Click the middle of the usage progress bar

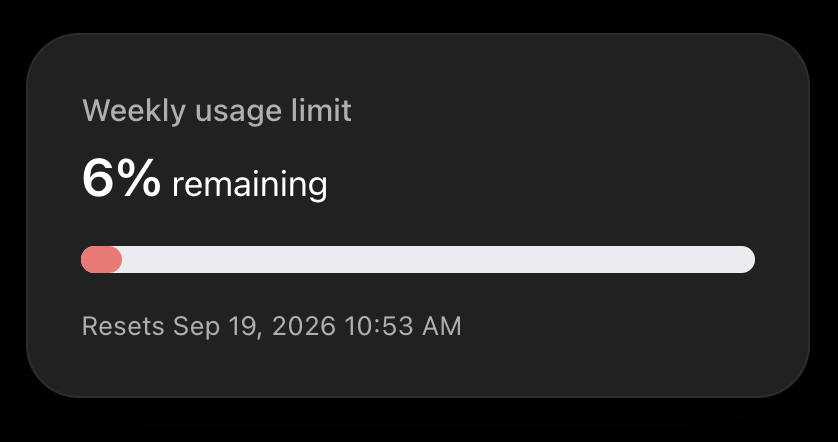(418, 260)
